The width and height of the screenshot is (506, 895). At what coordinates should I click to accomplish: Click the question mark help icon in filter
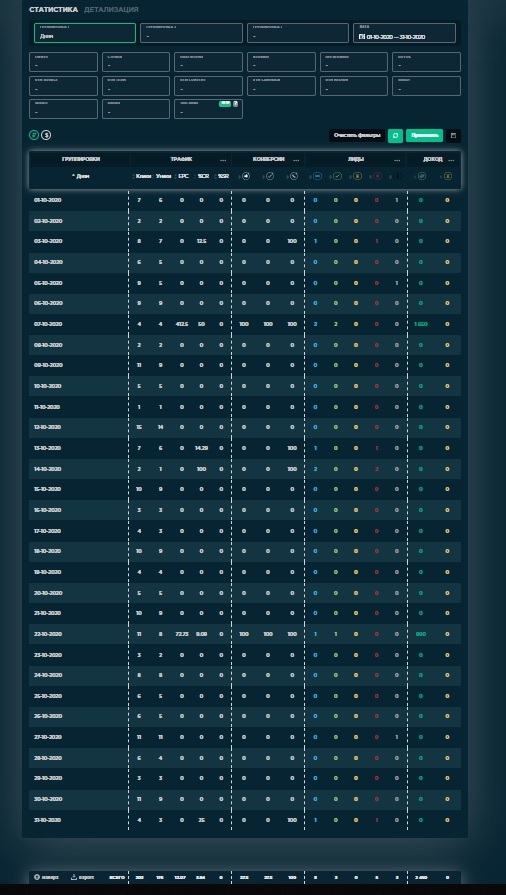(x=235, y=103)
